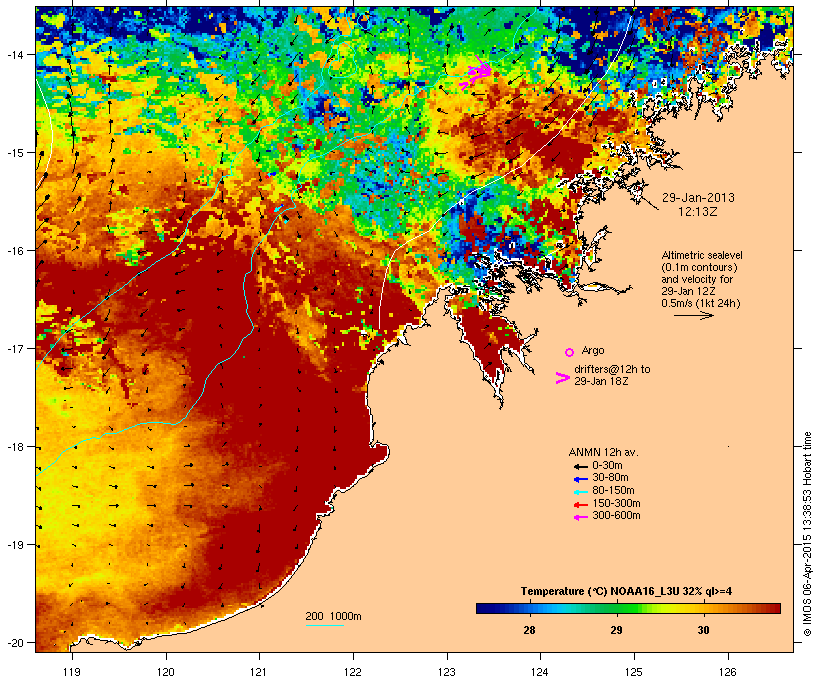Click the Altimetric sealevel text
The width and height of the screenshot is (820, 680).
click(x=702, y=255)
